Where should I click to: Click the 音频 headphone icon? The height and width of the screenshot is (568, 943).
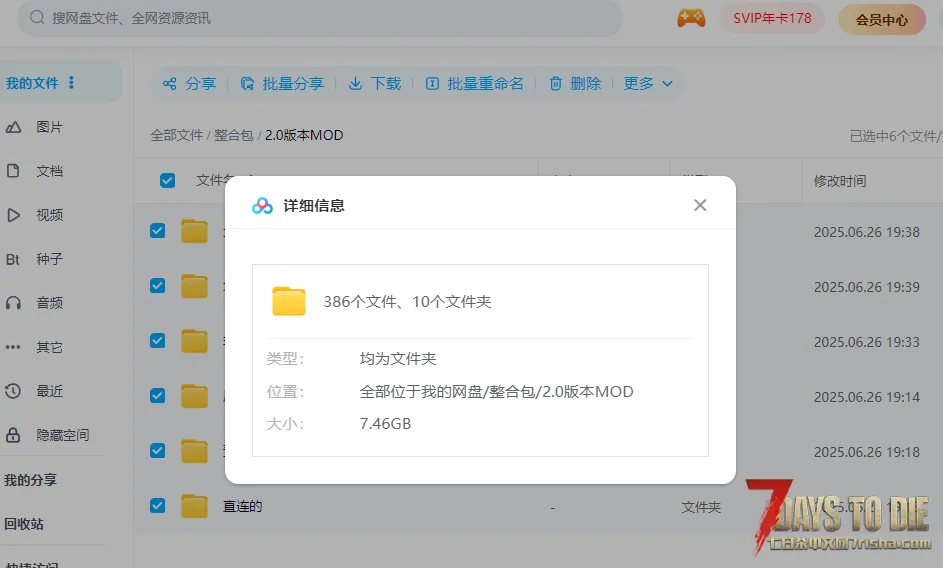click(x=13, y=303)
